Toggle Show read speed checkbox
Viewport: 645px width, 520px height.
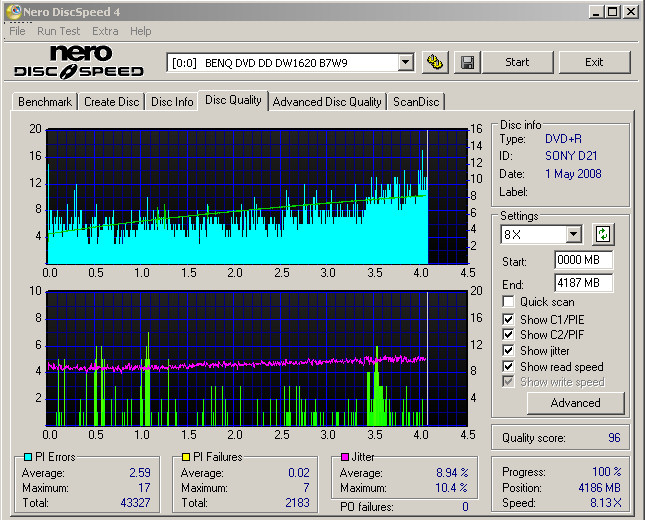coord(508,366)
